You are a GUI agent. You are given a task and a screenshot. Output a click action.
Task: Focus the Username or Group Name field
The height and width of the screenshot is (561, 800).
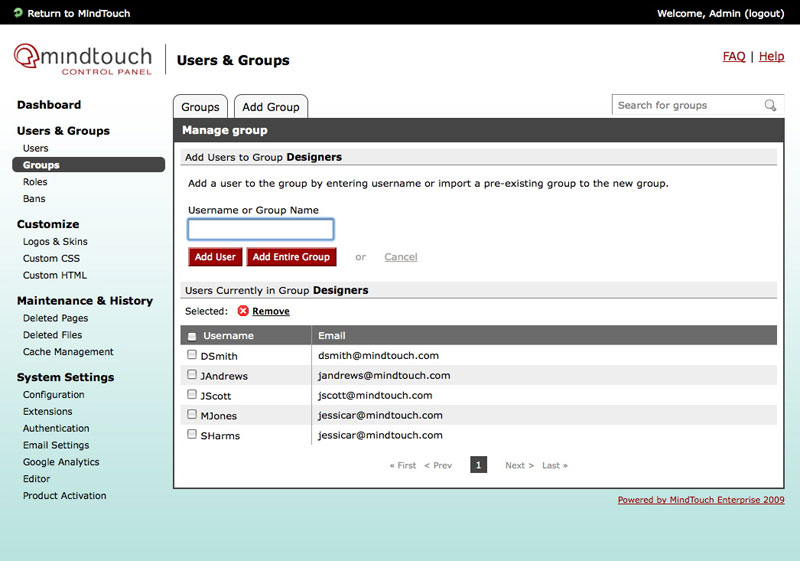coord(260,230)
